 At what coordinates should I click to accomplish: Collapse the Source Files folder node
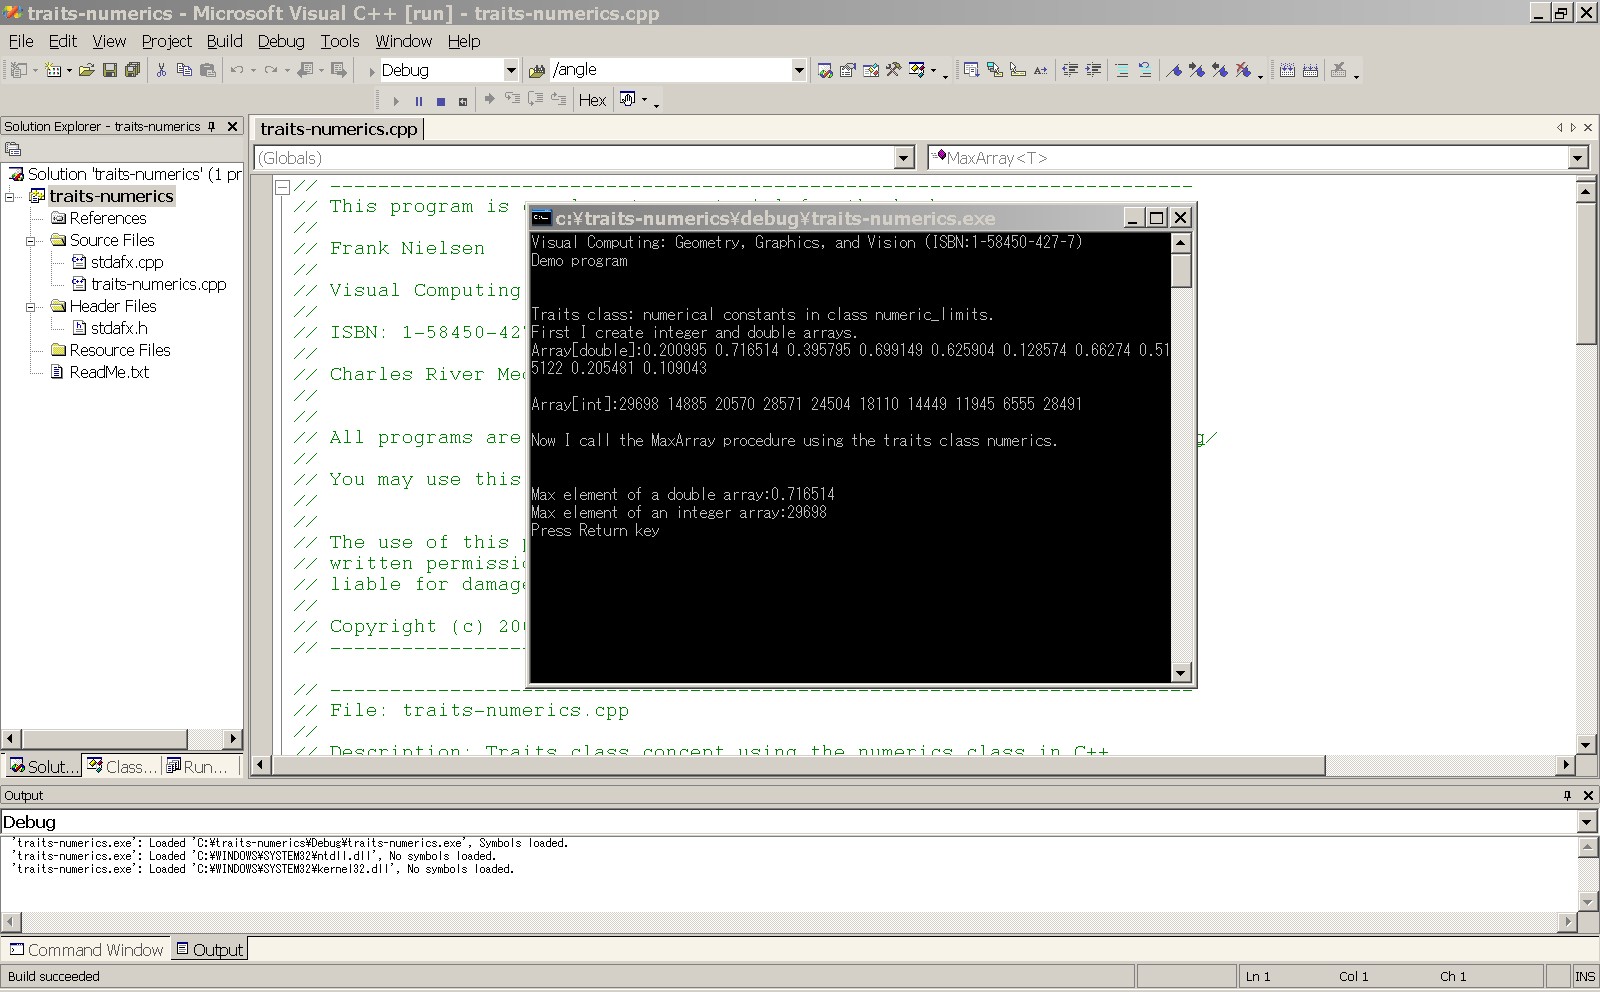point(31,240)
